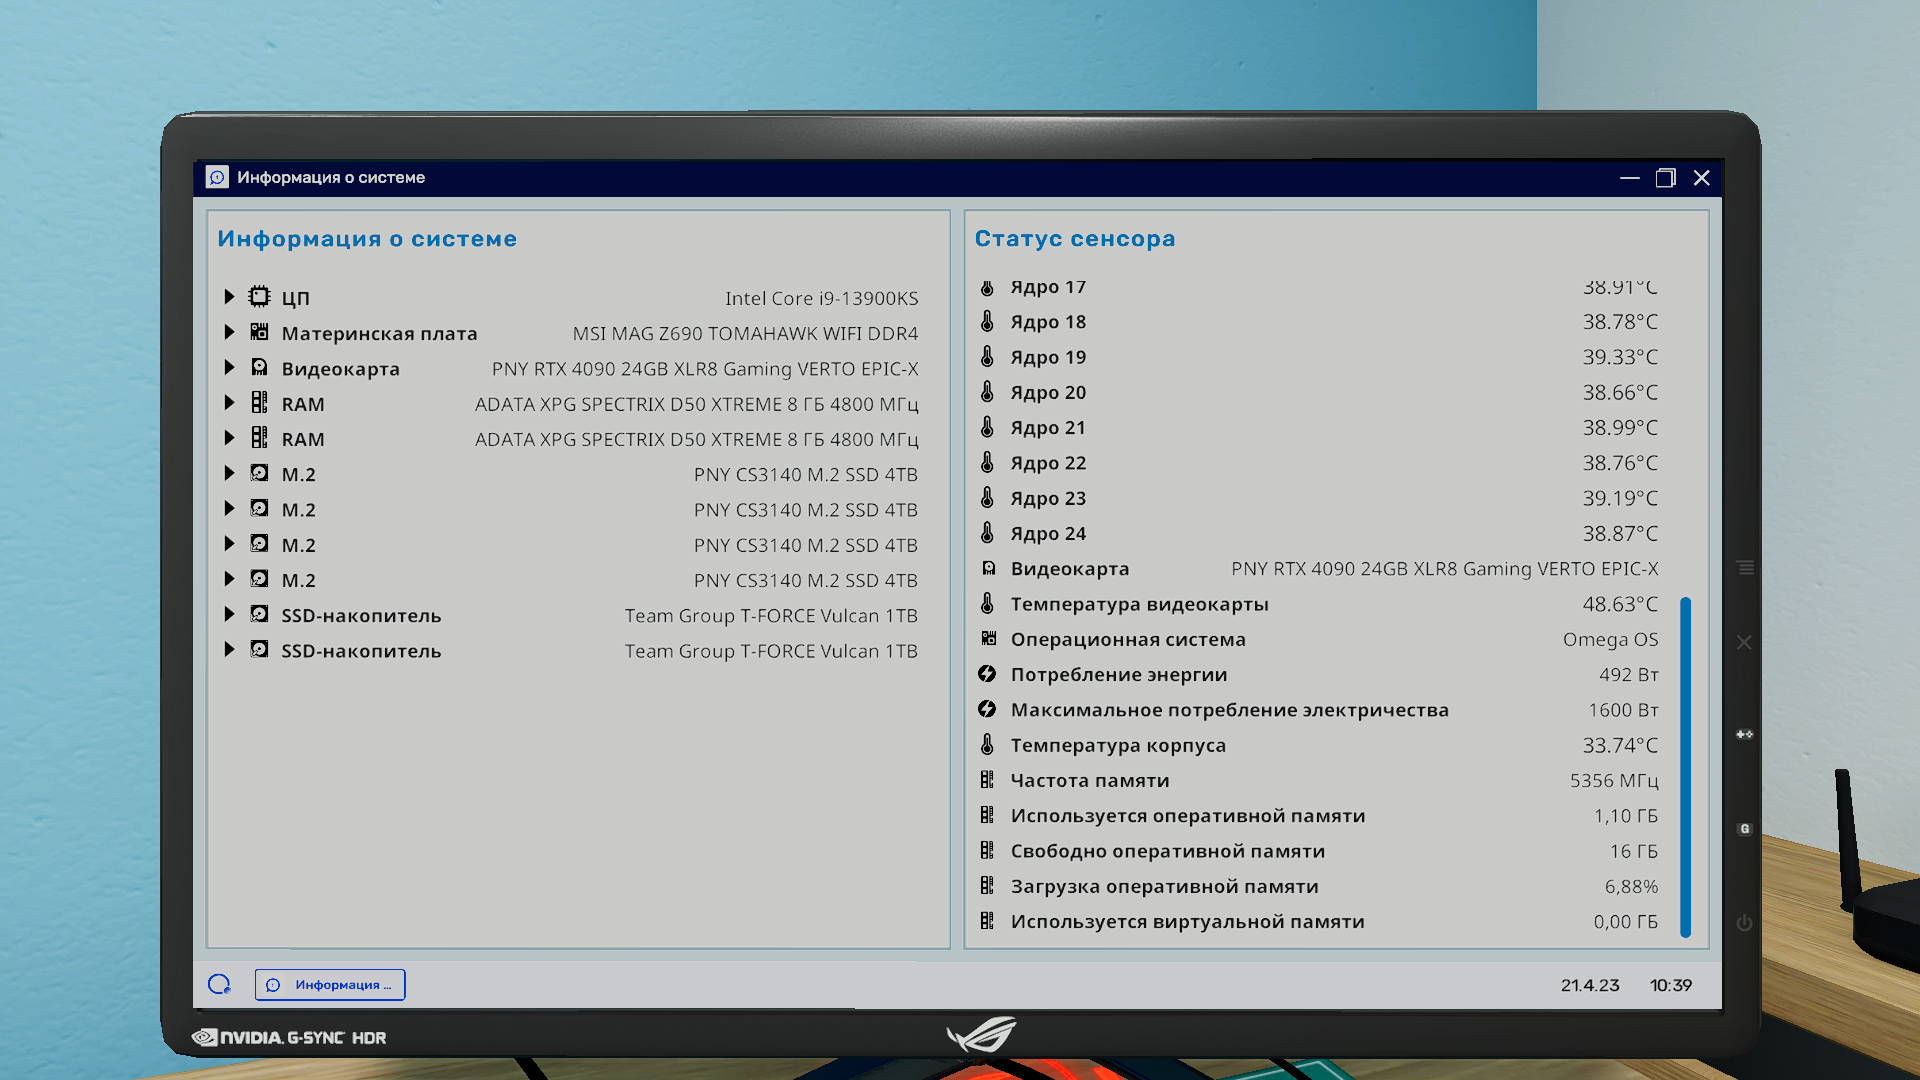Select the 6,88% memory load value

coord(1631,886)
